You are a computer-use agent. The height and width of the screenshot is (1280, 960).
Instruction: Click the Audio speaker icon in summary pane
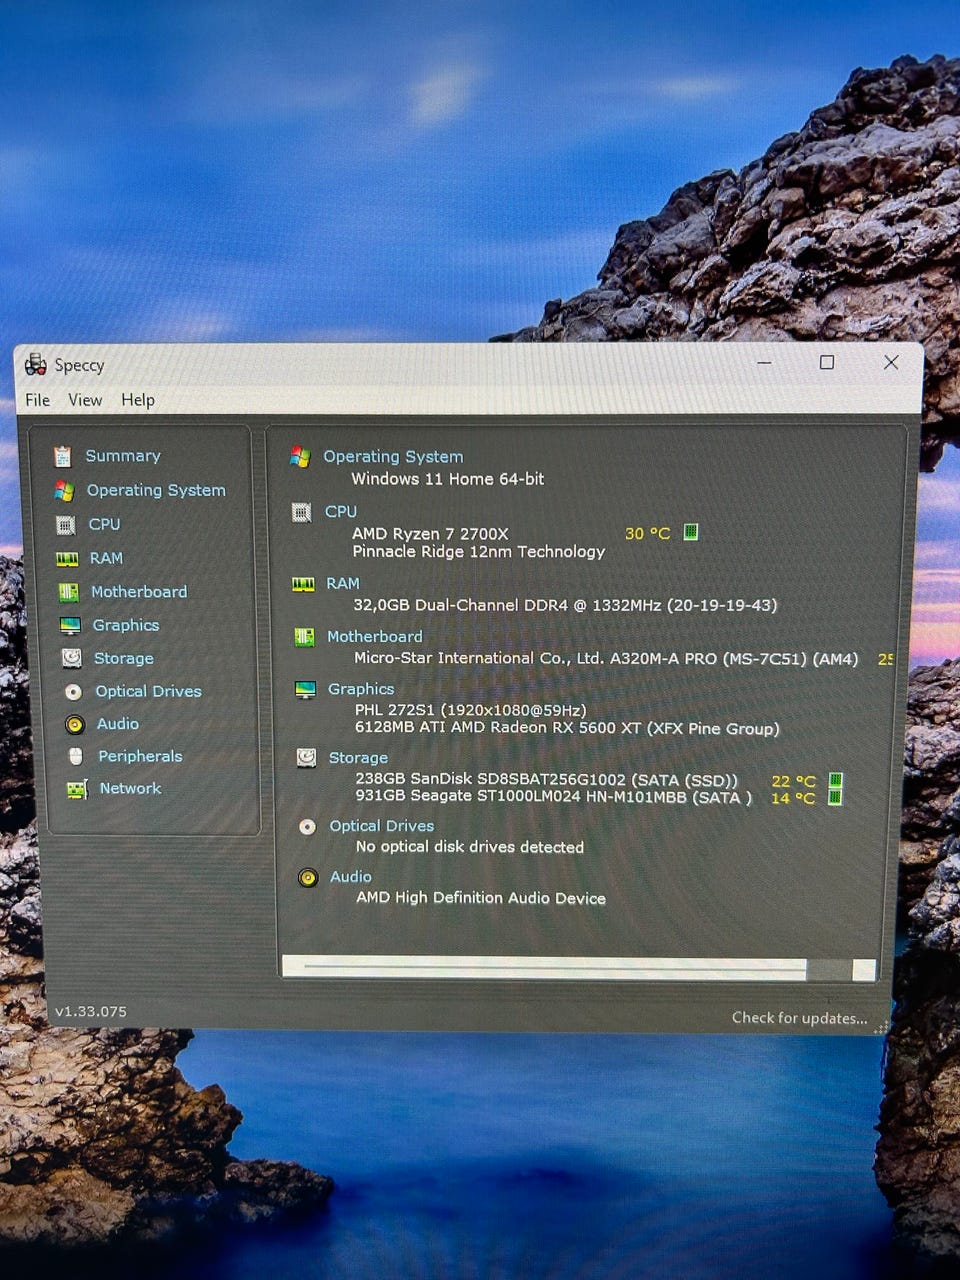click(x=308, y=878)
